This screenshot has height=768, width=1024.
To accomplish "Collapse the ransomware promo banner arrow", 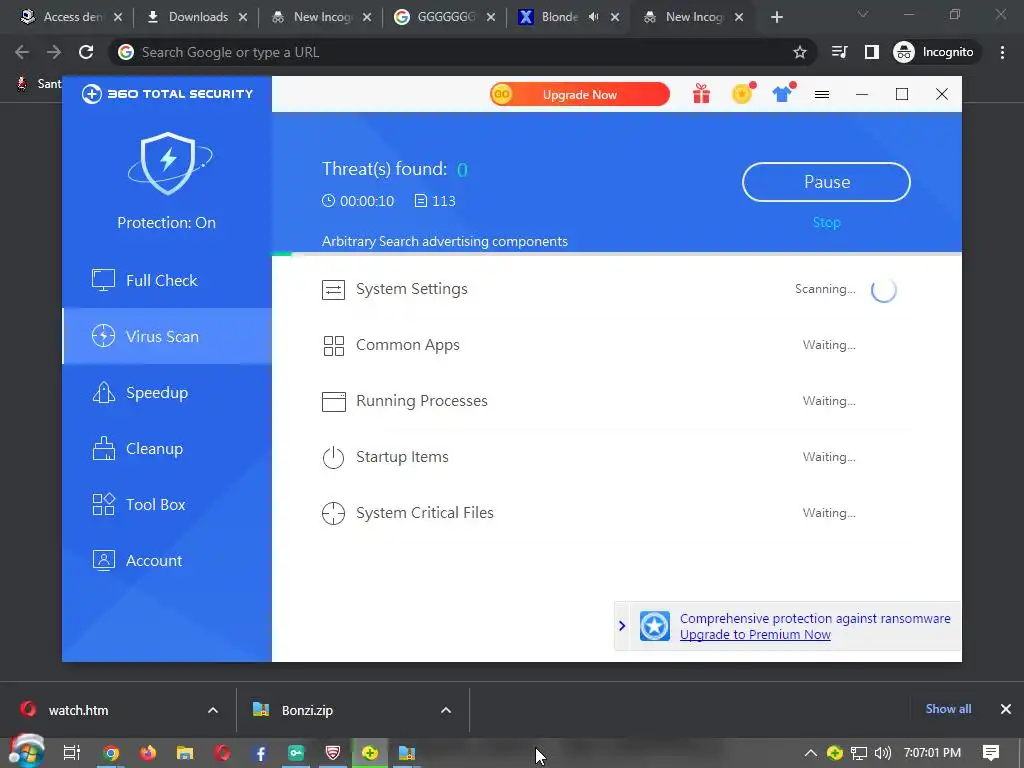I will [x=622, y=626].
